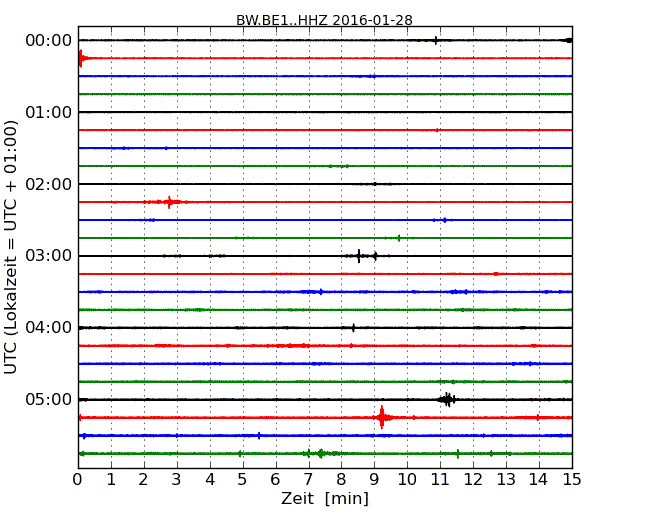This screenshot has height=520, width=650.
Task: Click the blue spike near minute 5.5 on 05:30 trace
Action: [x=259, y=435]
